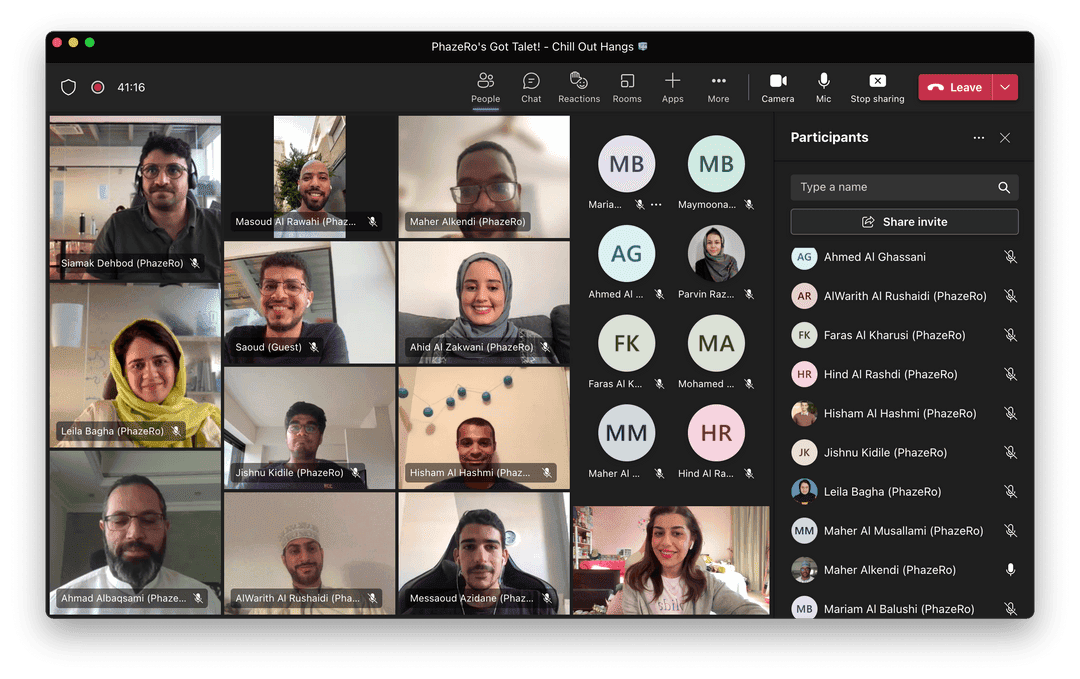
Task: Click muted mic icon for Hisham Al Hashmi row
Action: click(x=1010, y=414)
